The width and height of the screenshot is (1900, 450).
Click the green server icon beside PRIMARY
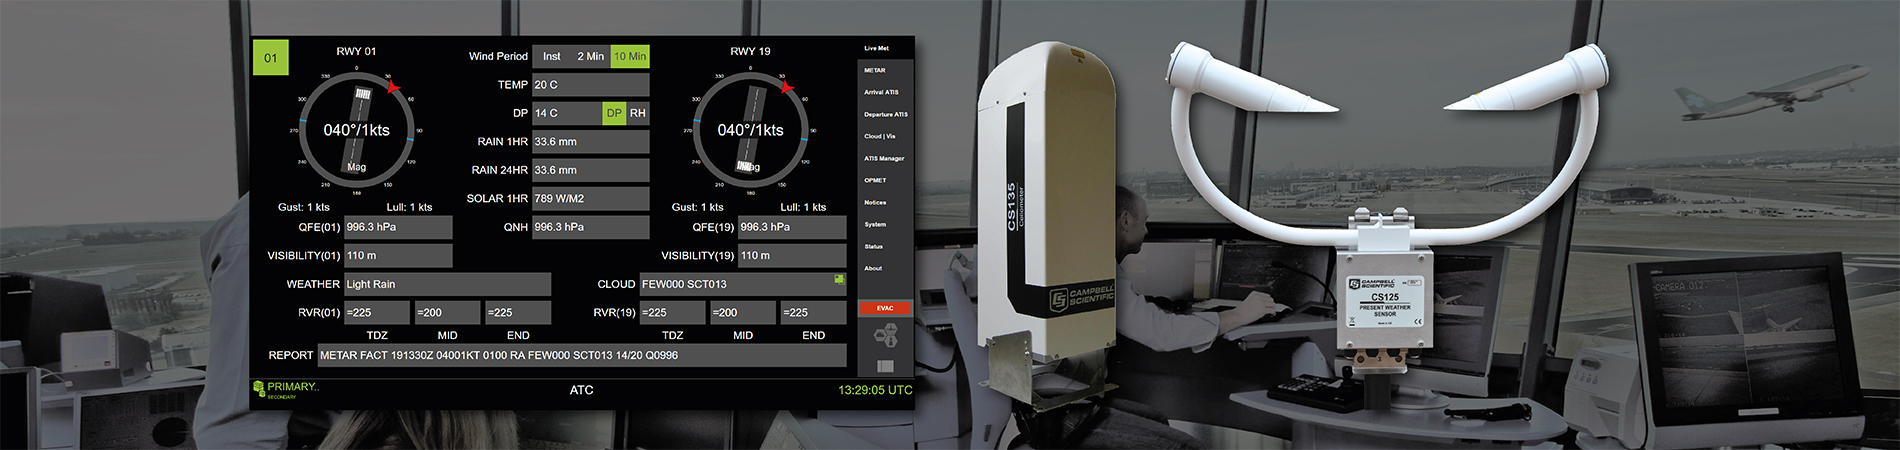(x=259, y=388)
